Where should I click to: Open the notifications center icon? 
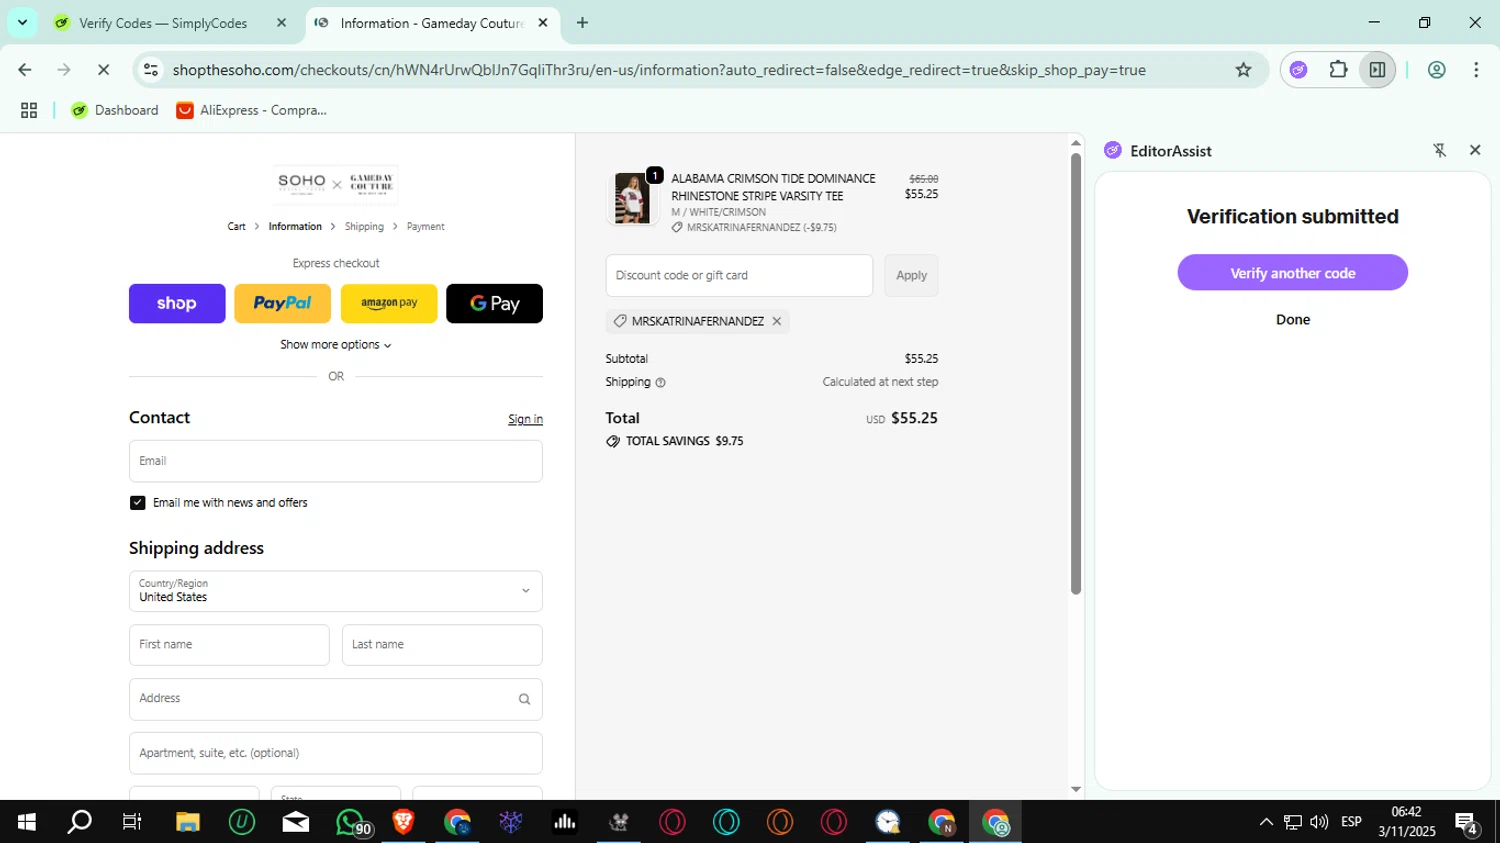[x=1468, y=824]
